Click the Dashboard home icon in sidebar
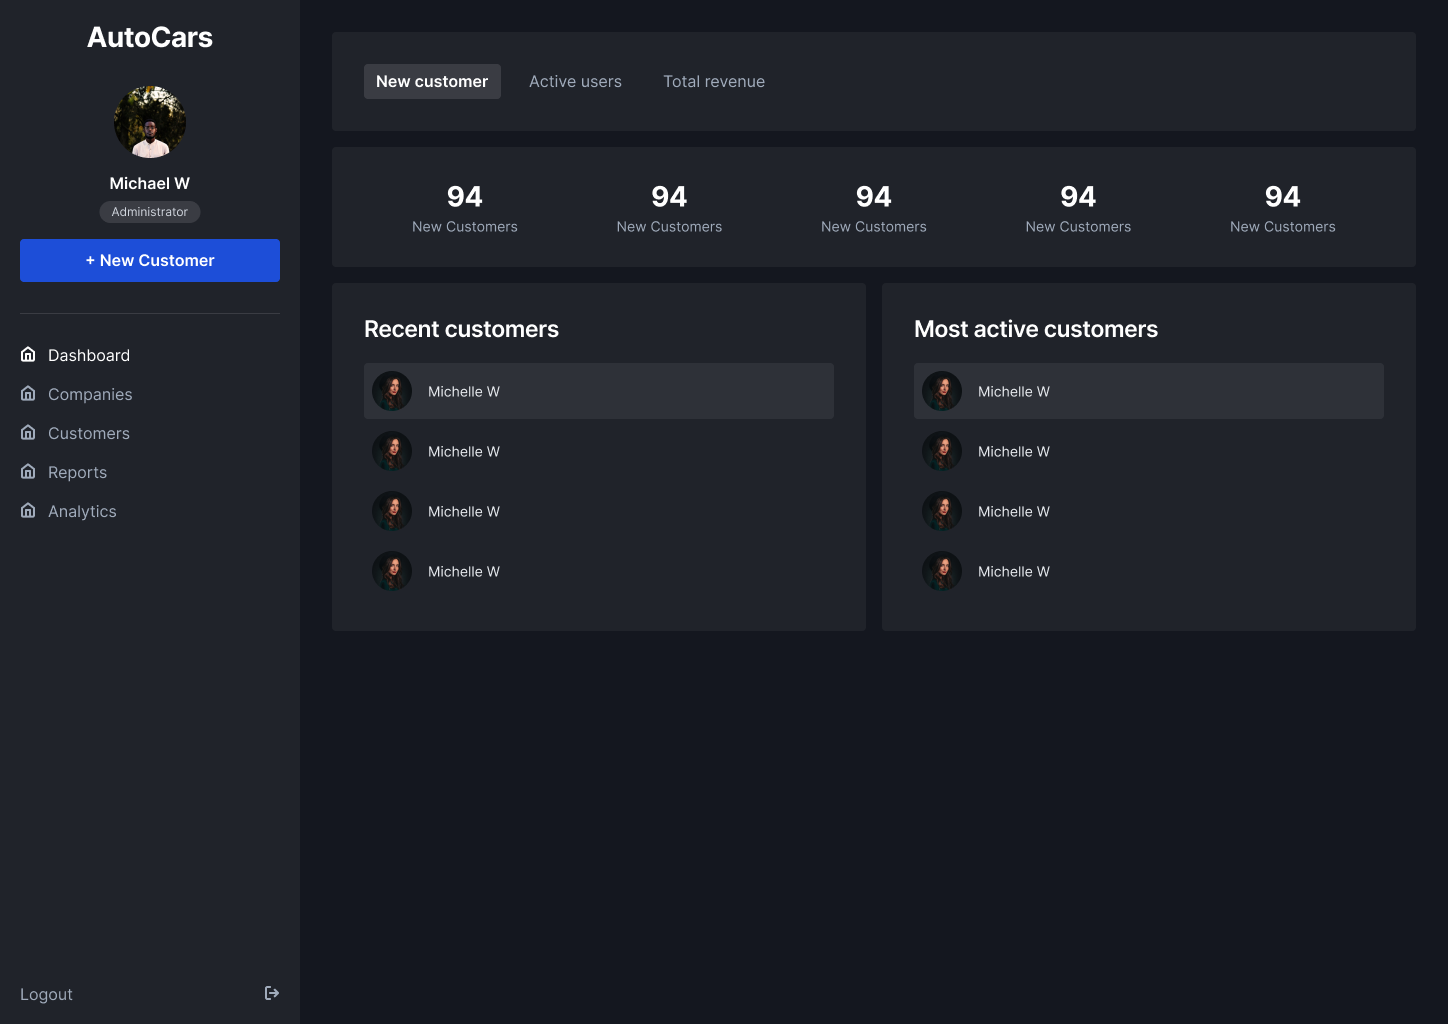Image resolution: width=1448 pixels, height=1024 pixels. point(28,355)
